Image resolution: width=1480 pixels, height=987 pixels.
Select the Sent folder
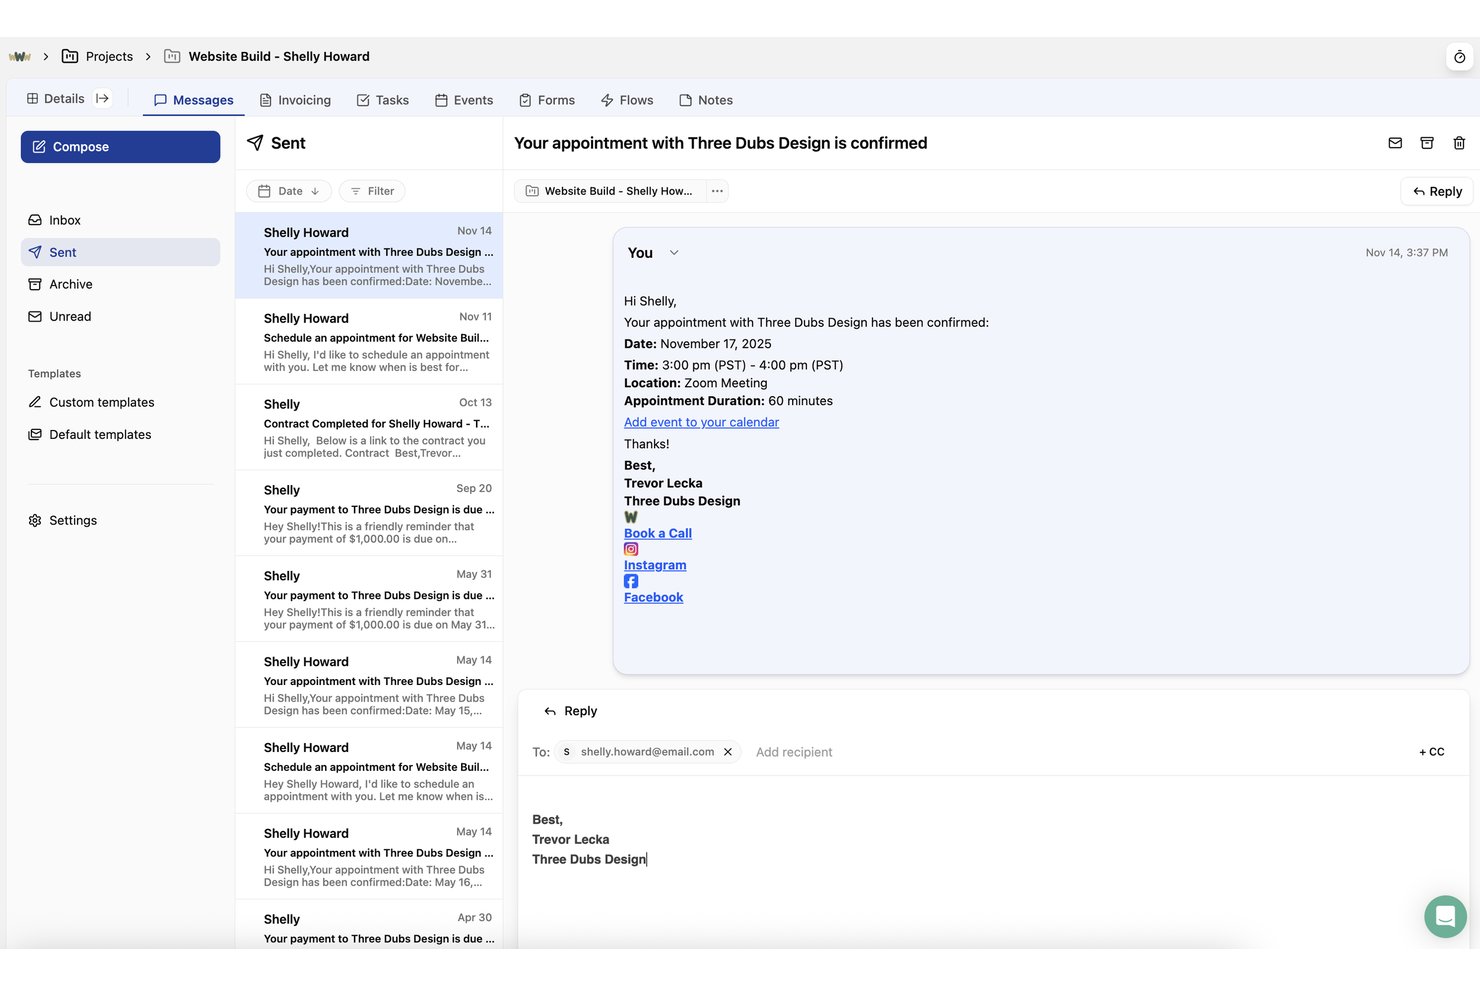click(120, 252)
